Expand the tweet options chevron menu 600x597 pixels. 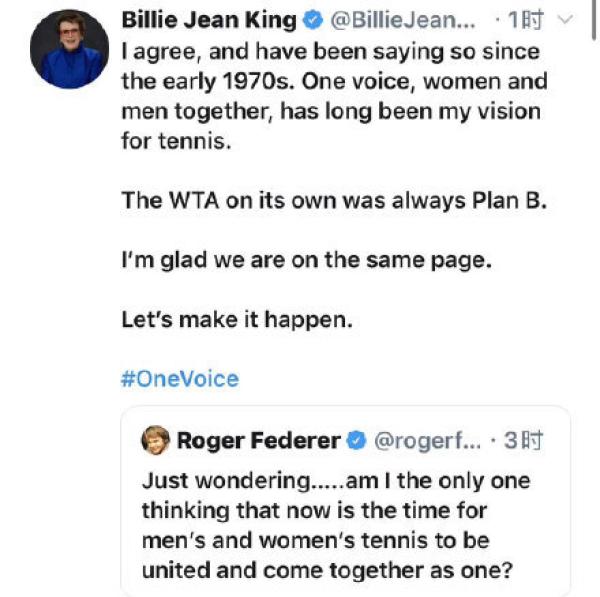(565, 20)
